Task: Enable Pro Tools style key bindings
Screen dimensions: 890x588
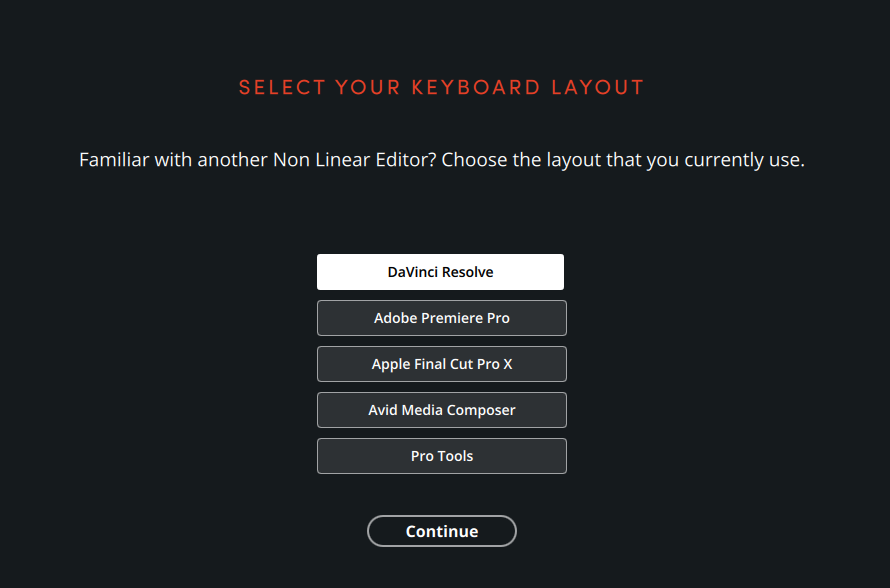Action: (441, 456)
